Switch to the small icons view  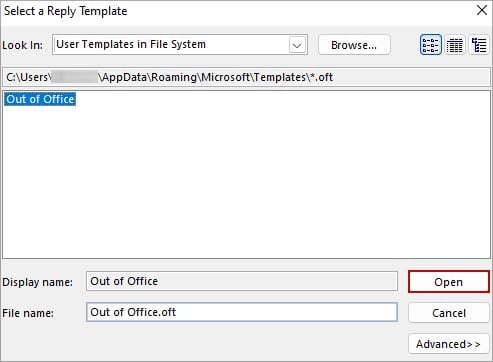[431, 45]
